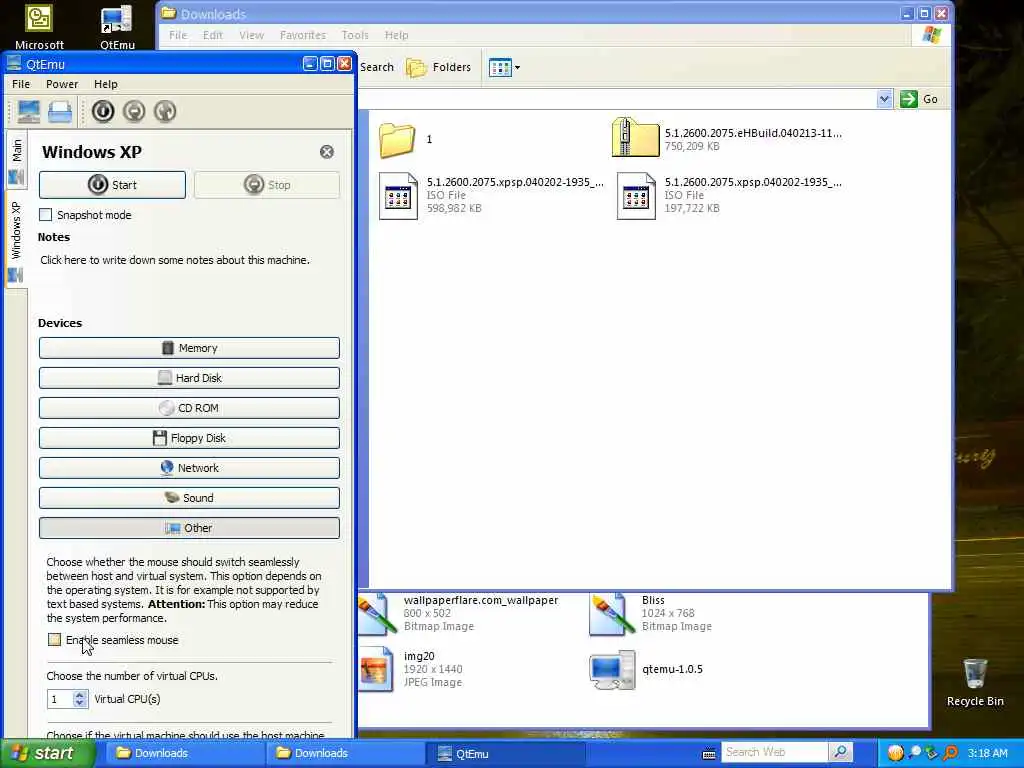Open the QtEmu File menu
Screen dimensions: 1024x768
(21, 84)
